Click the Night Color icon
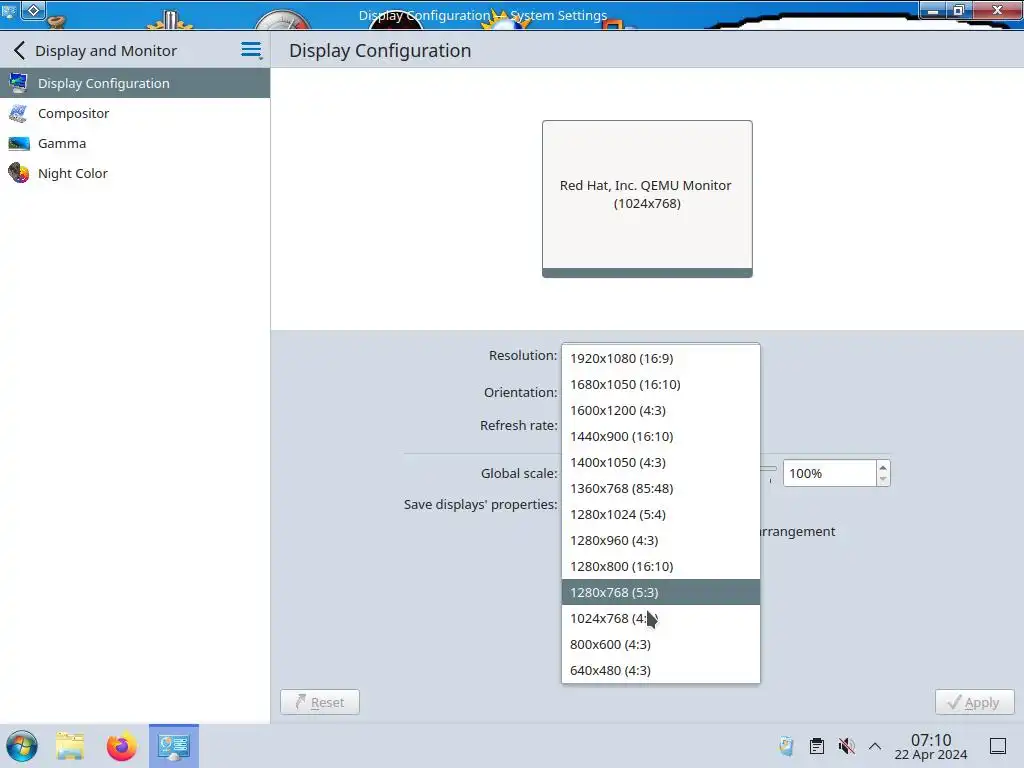The width and height of the screenshot is (1024, 768). click(18, 173)
